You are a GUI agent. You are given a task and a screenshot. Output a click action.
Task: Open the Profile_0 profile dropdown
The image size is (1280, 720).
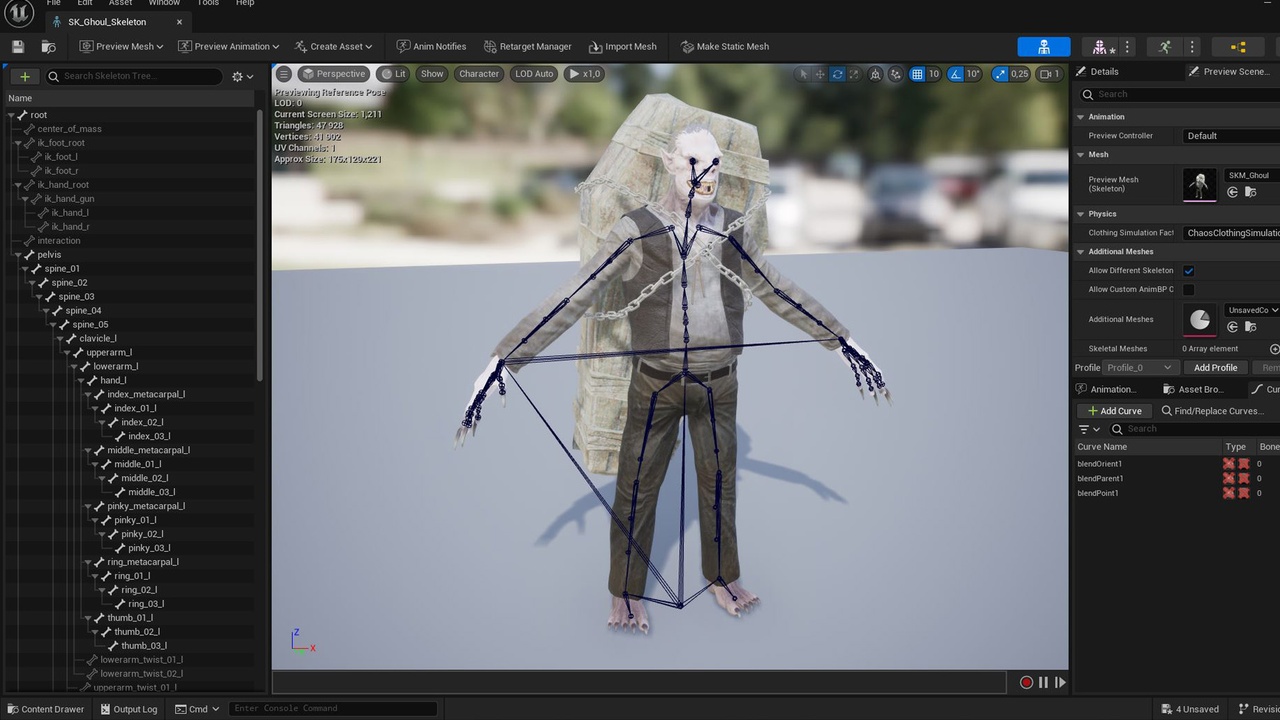(1139, 367)
